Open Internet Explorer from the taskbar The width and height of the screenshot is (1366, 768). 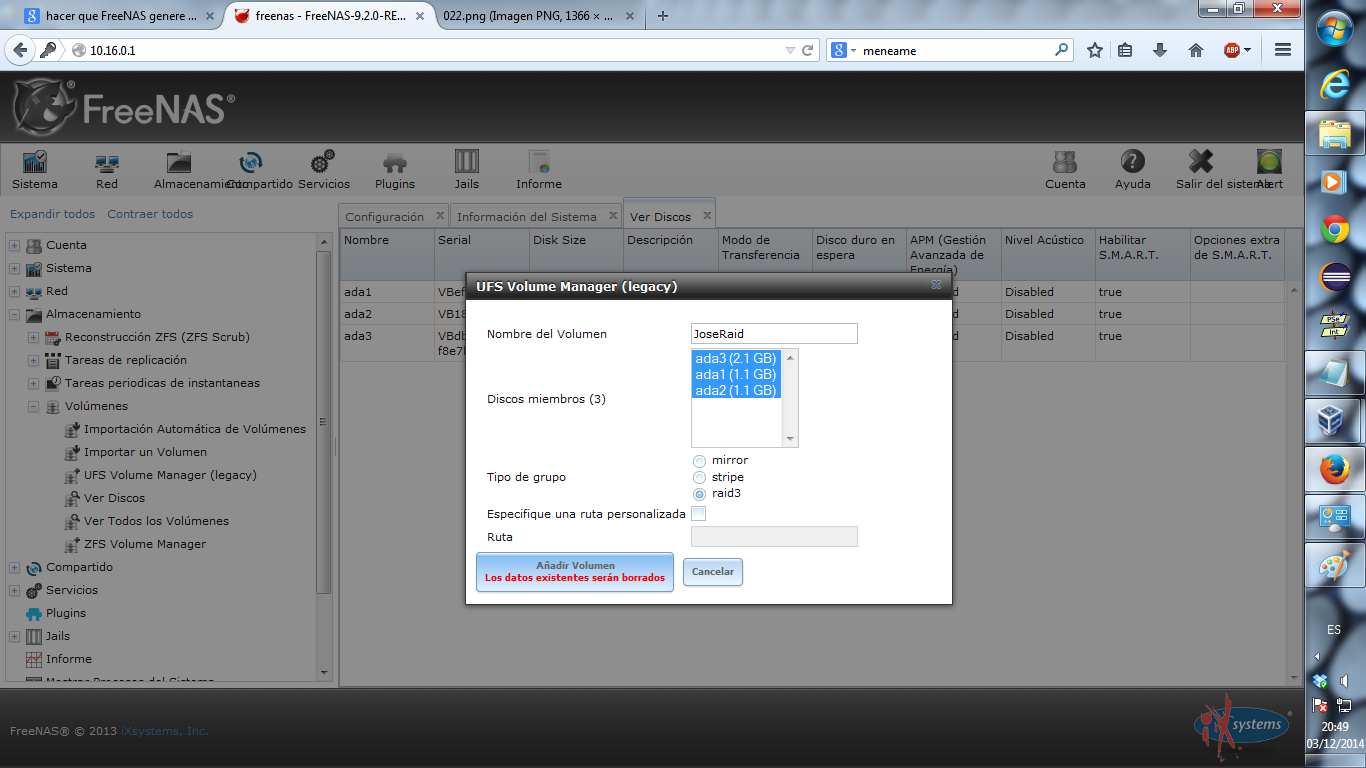tap(1335, 84)
